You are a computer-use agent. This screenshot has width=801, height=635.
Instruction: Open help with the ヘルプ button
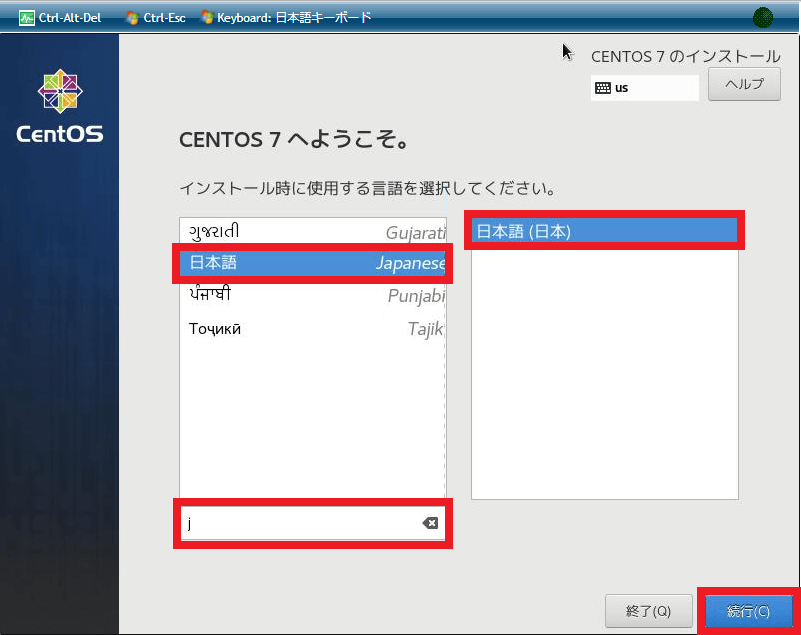tap(744, 84)
